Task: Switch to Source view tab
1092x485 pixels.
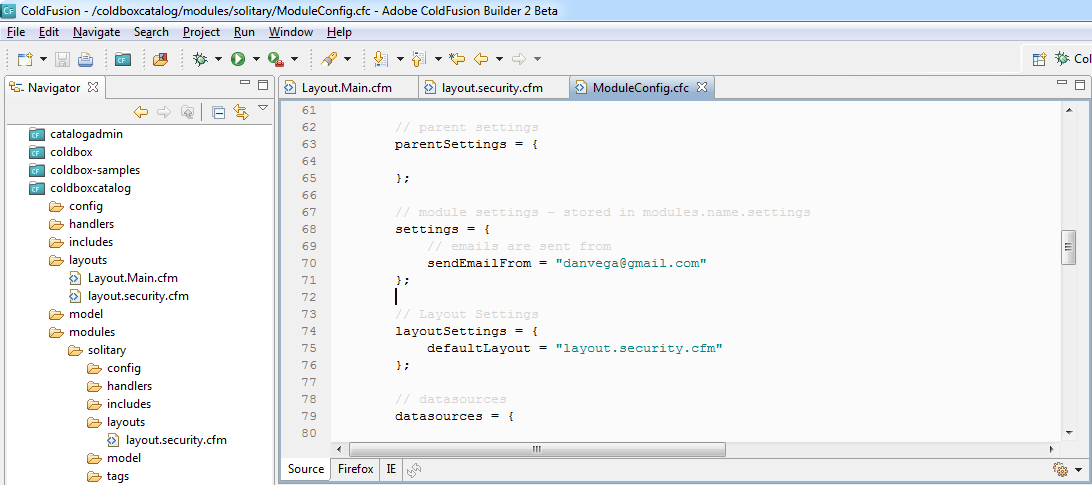Action: tap(306, 469)
